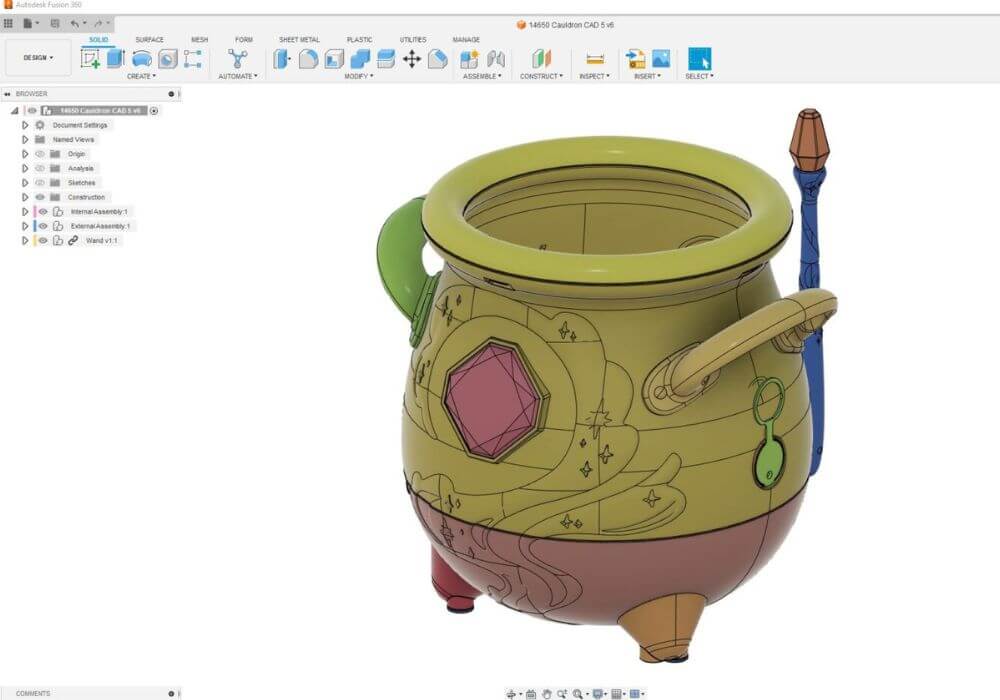Toggle visibility of root Cauldron component
Screen dimensions: 1000x700
(x=32, y=110)
